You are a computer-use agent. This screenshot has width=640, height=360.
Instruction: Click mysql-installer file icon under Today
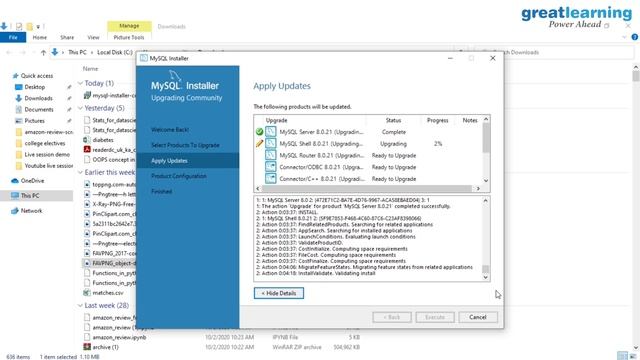87,95
